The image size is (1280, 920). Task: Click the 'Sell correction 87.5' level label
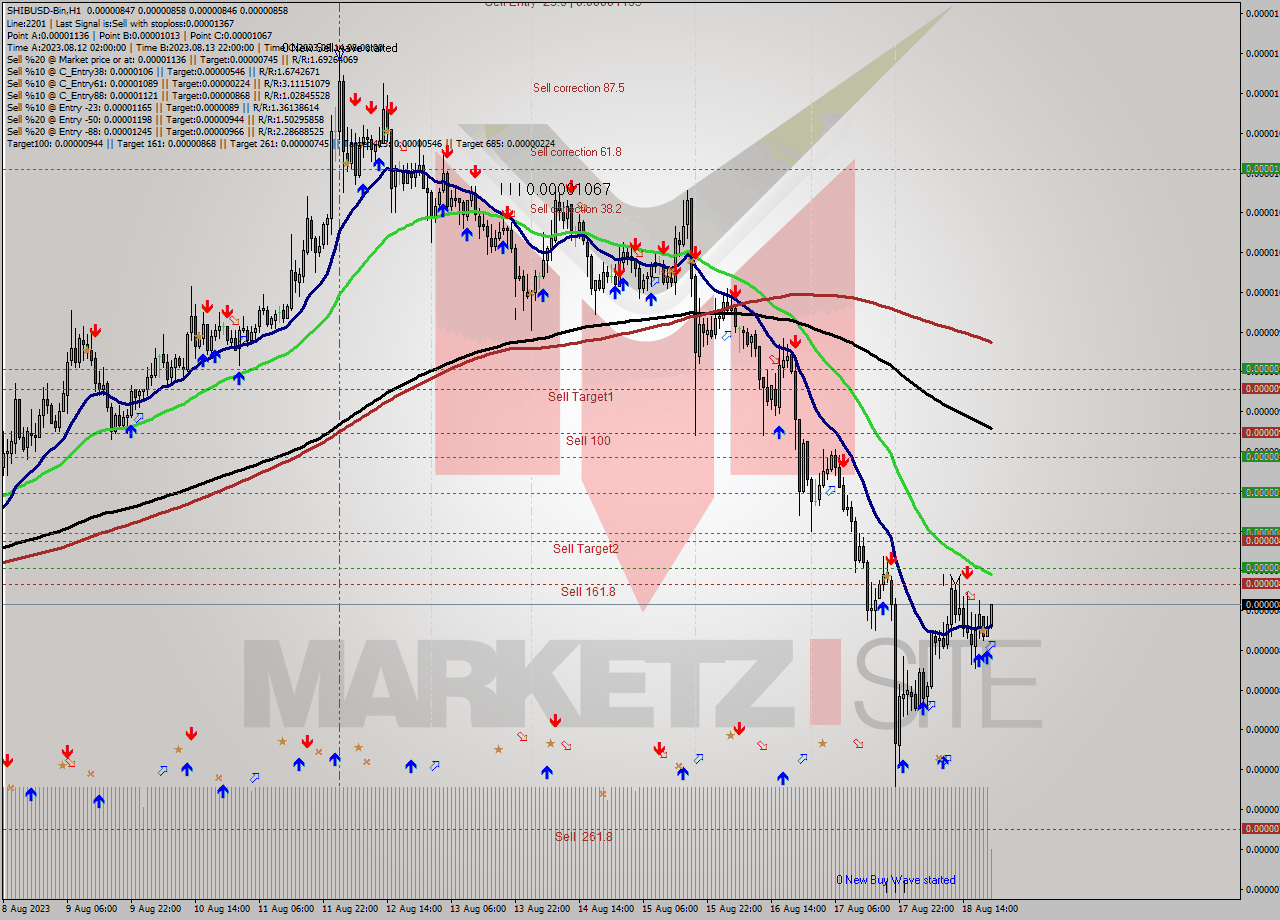point(578,88)
